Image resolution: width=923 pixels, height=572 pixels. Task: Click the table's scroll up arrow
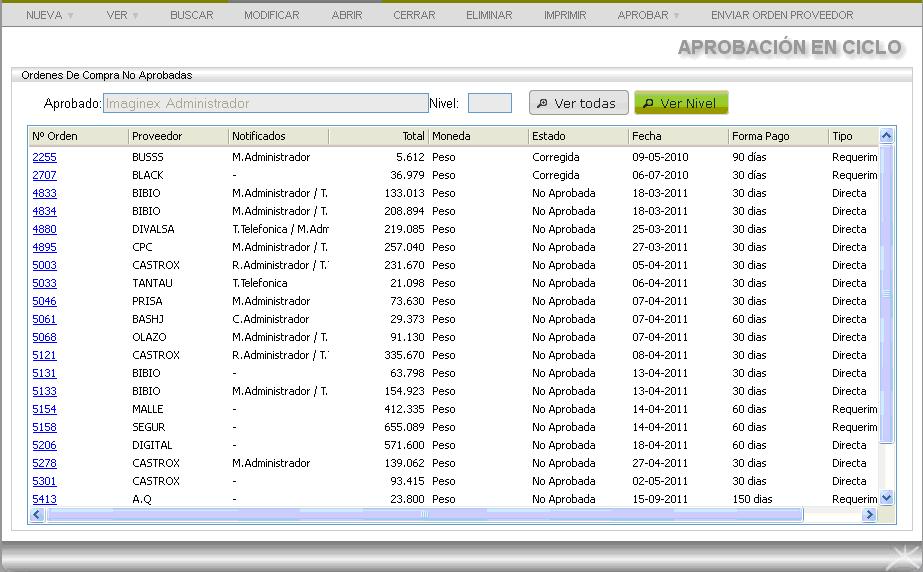point(887,136)
